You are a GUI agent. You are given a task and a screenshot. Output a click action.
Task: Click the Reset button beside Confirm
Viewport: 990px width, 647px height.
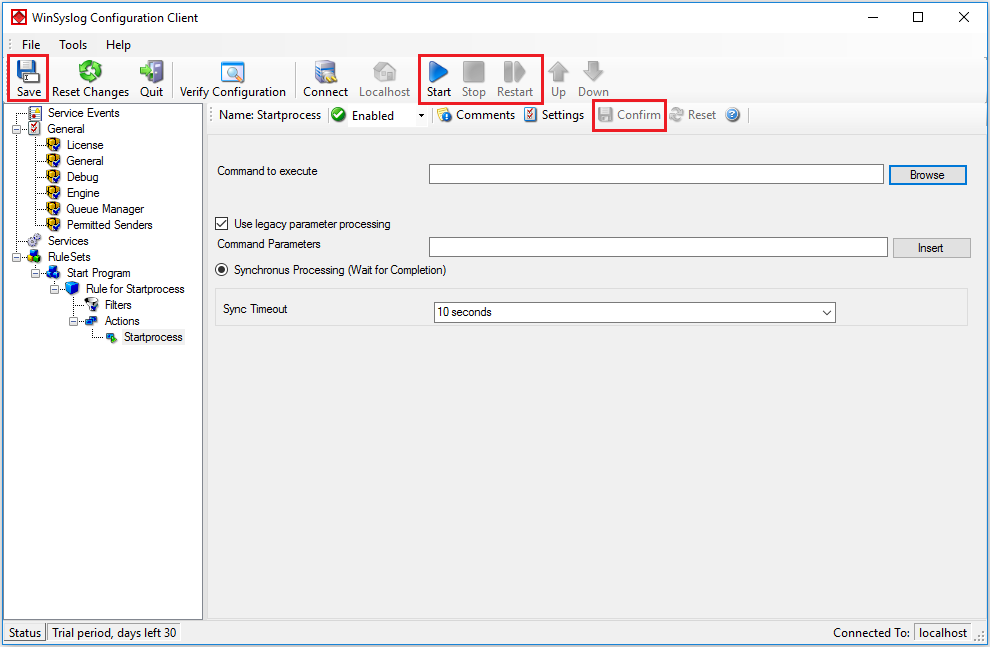pyautogui.click(x=693, y=115)
